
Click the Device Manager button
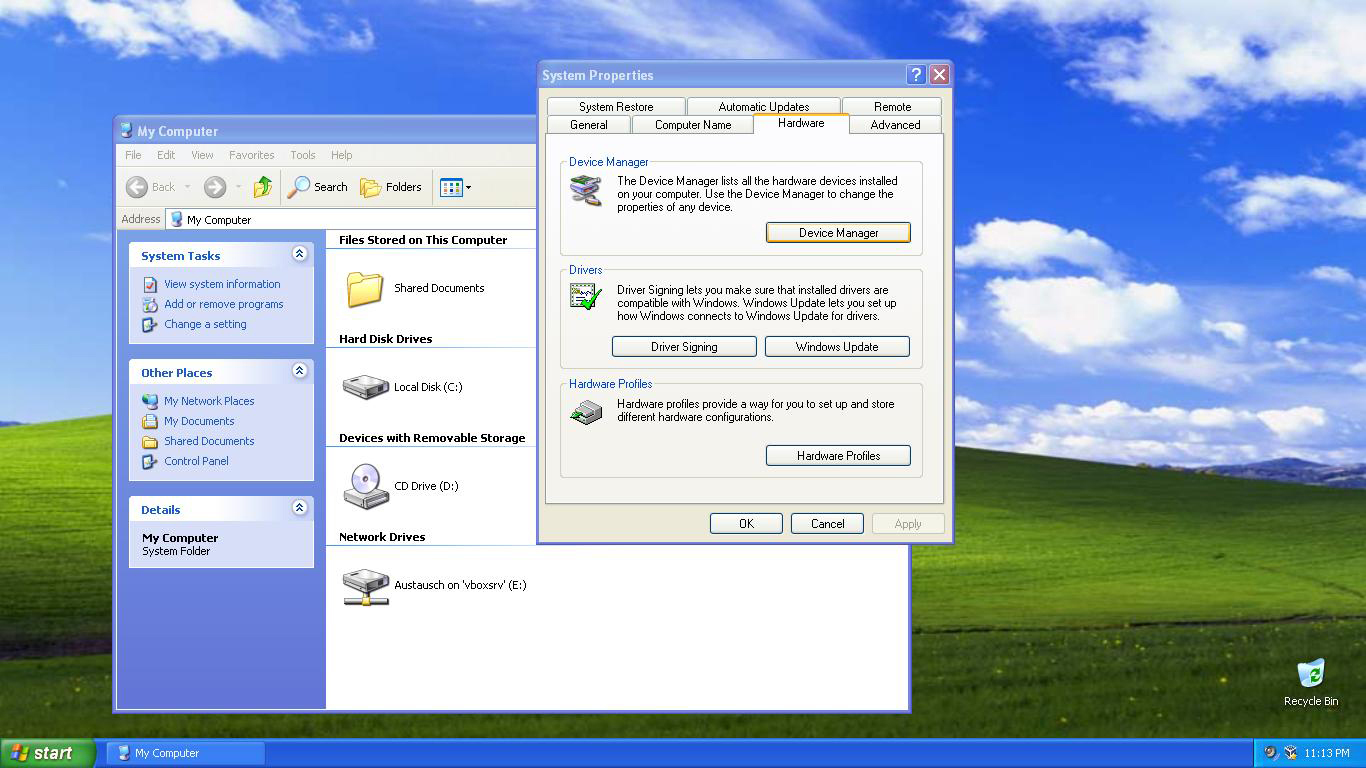[838, 233]
